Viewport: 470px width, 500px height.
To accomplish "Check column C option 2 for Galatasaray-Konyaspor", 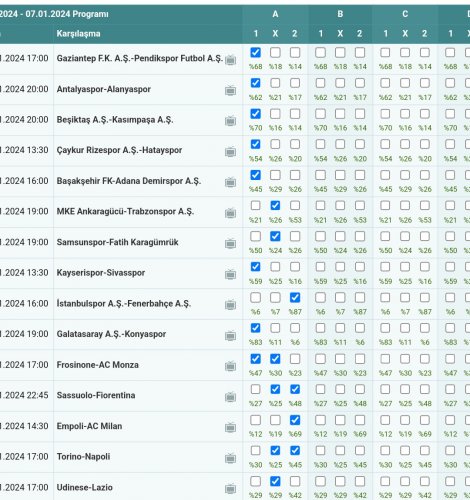I will click(x=425, y=328).
